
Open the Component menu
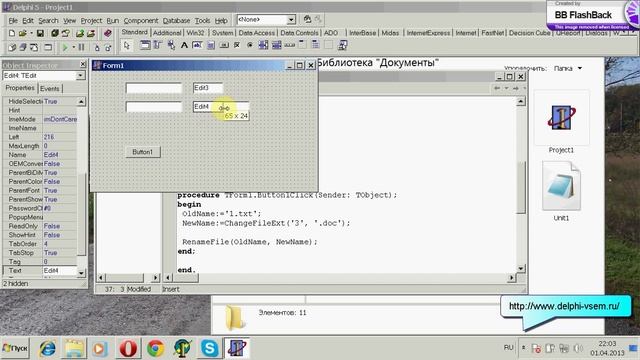pyautogui.click(x=141, y=20)
